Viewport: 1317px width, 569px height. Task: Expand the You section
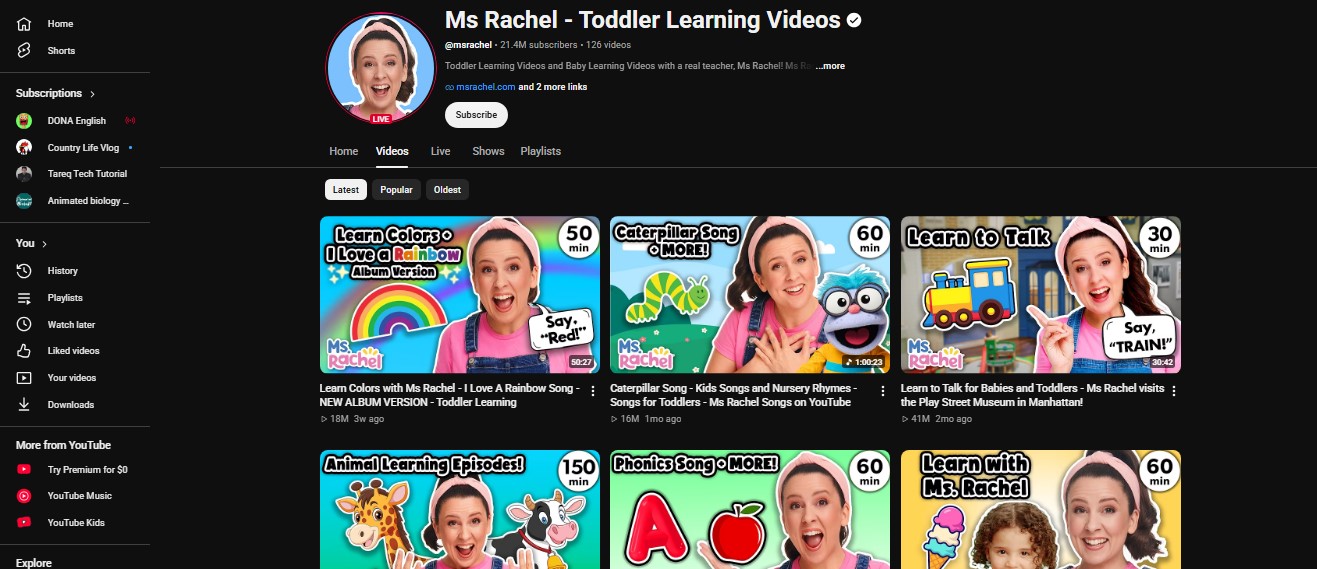pos(31,243)
